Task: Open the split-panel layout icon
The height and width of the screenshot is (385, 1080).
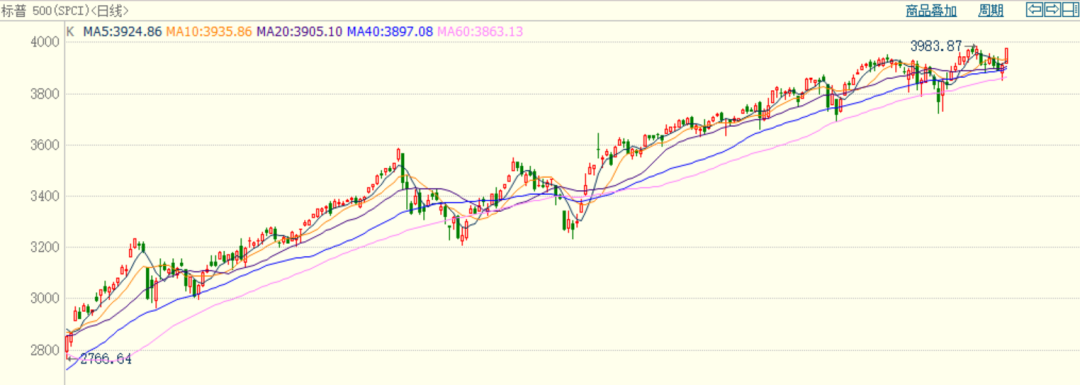Action: click(x=1070, y=10)
